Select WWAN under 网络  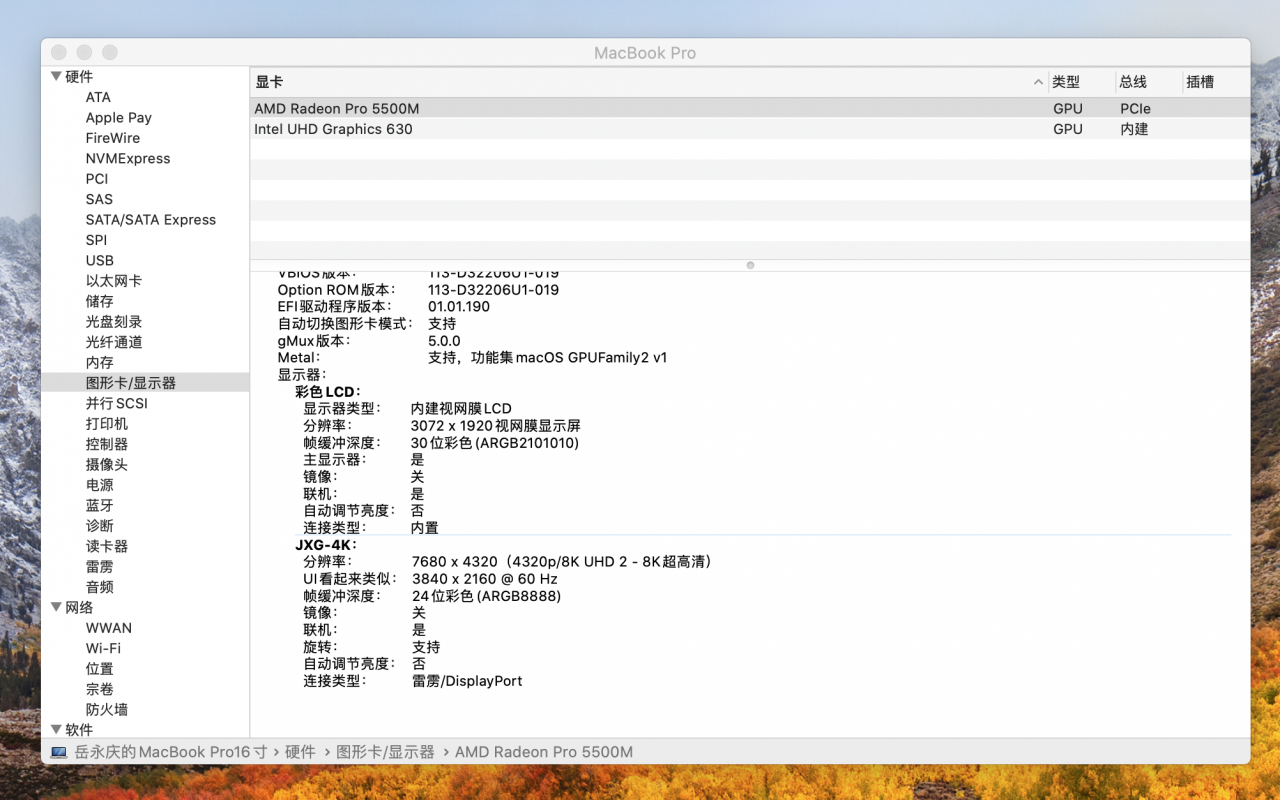pos(109,628)
